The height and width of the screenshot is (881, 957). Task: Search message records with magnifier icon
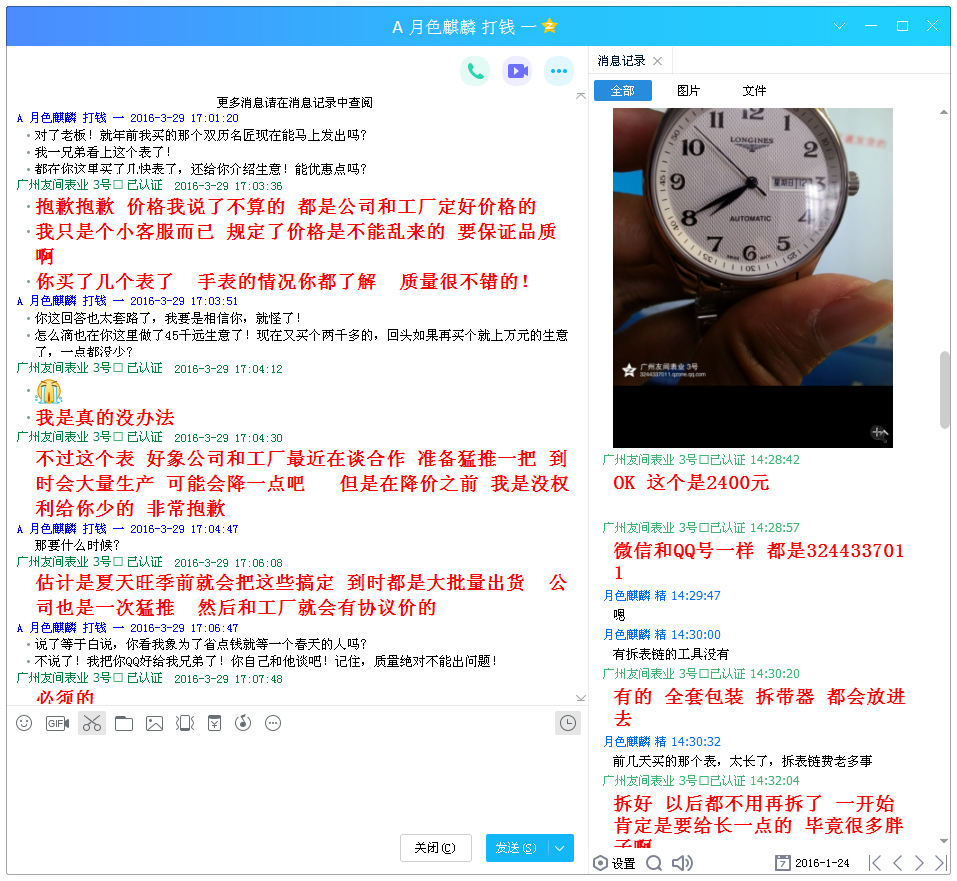click(x=654, y=863)
